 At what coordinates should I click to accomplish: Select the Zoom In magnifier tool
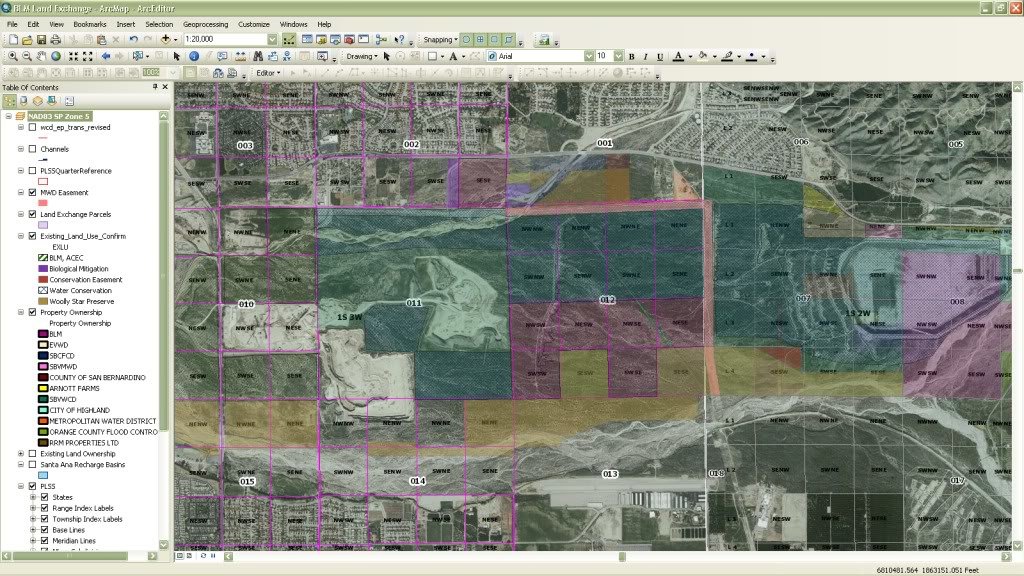click(12, 57)
